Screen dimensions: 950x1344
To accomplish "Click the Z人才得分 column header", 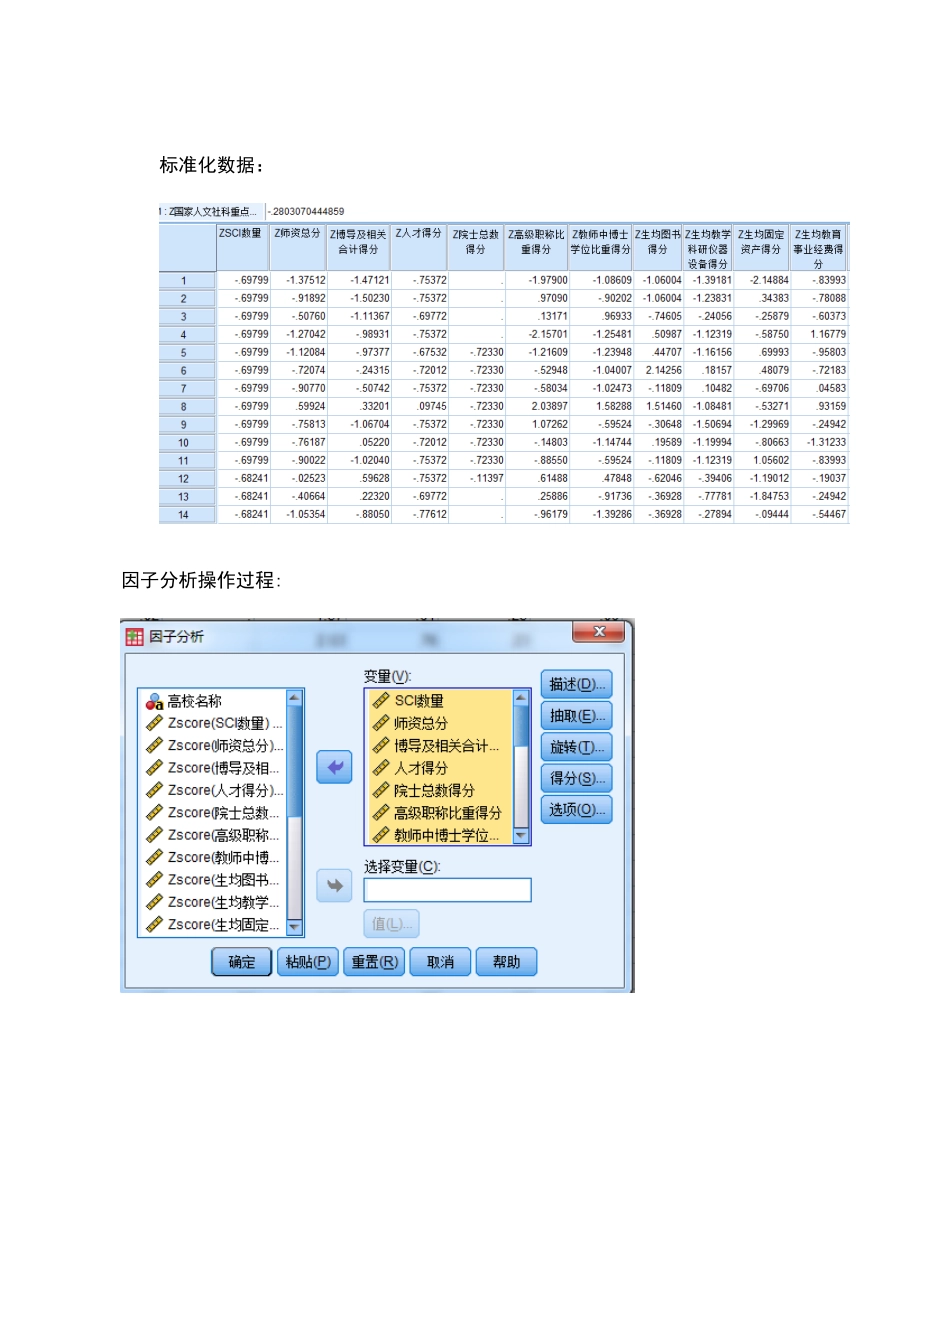I will click(420, 247).
